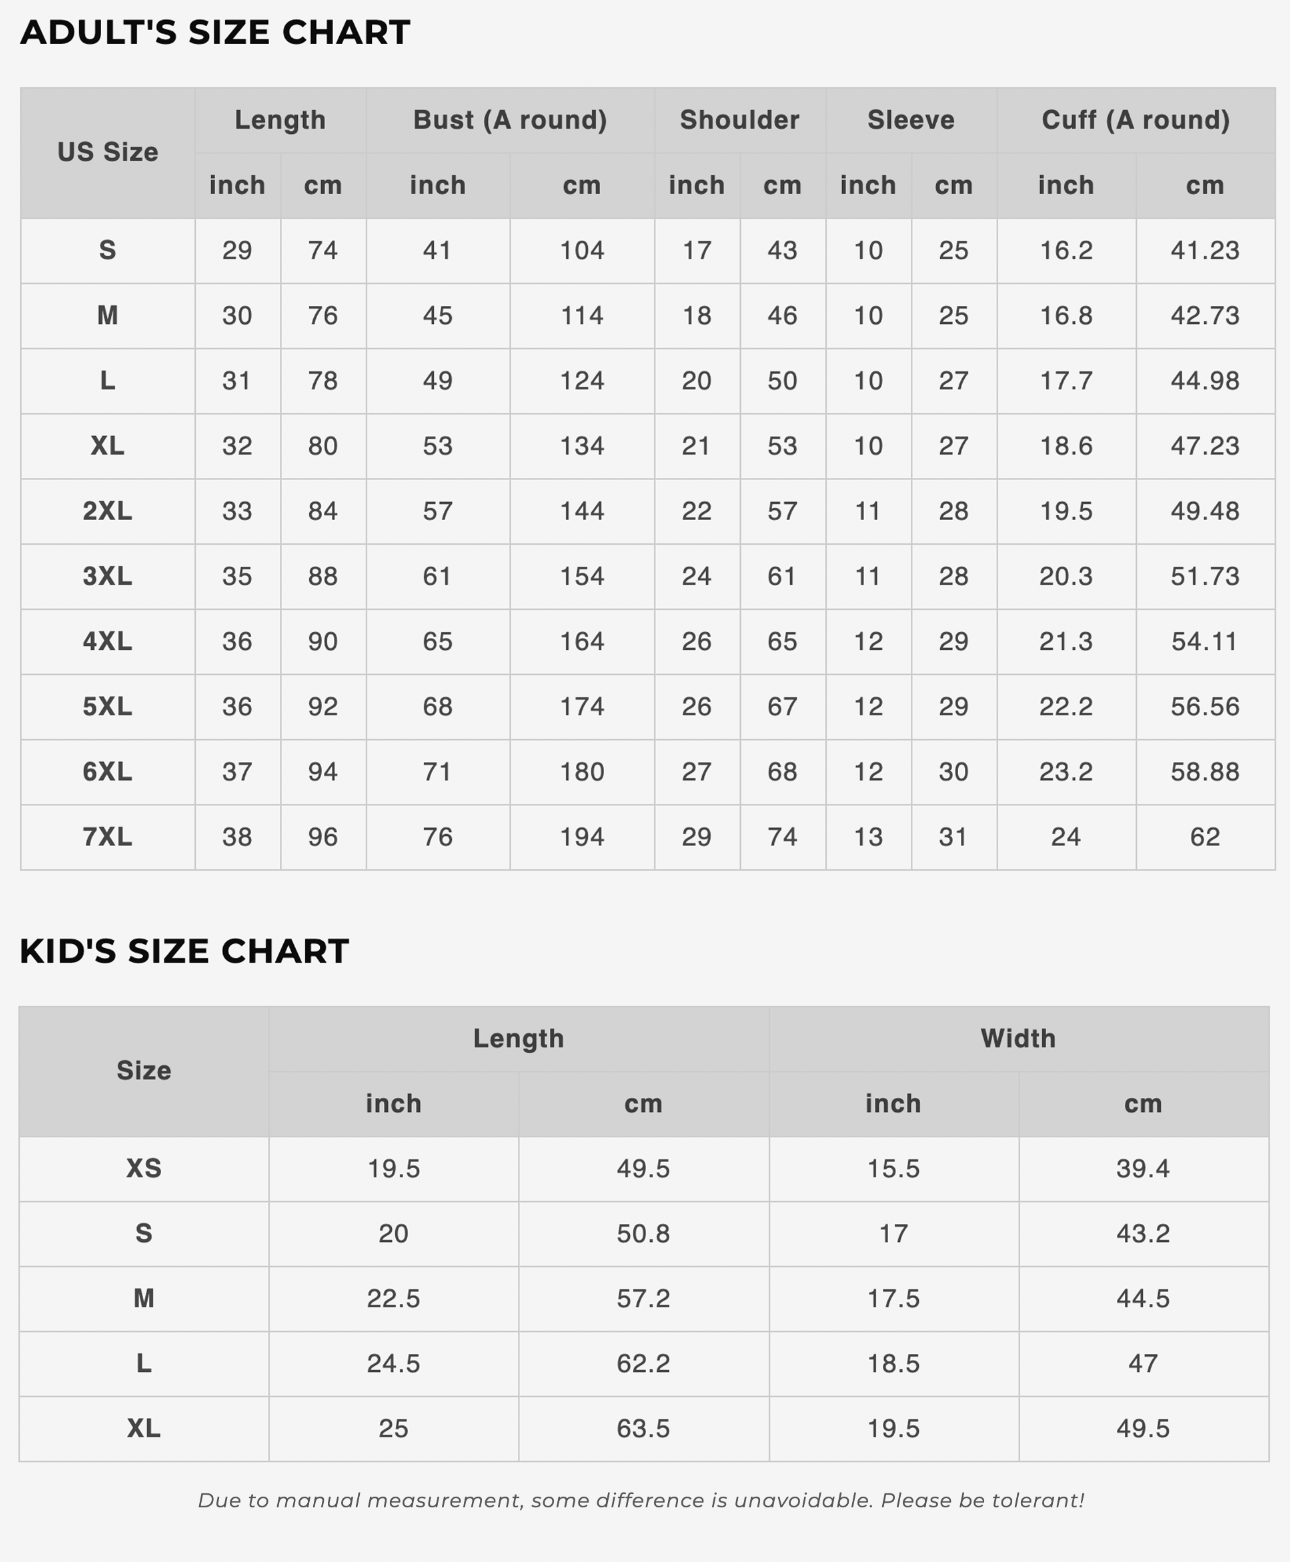The image size is (1290, 1562).
Task: Click the Bust (A round) column header
Action: pyautogui.click(x=510, y=120)
